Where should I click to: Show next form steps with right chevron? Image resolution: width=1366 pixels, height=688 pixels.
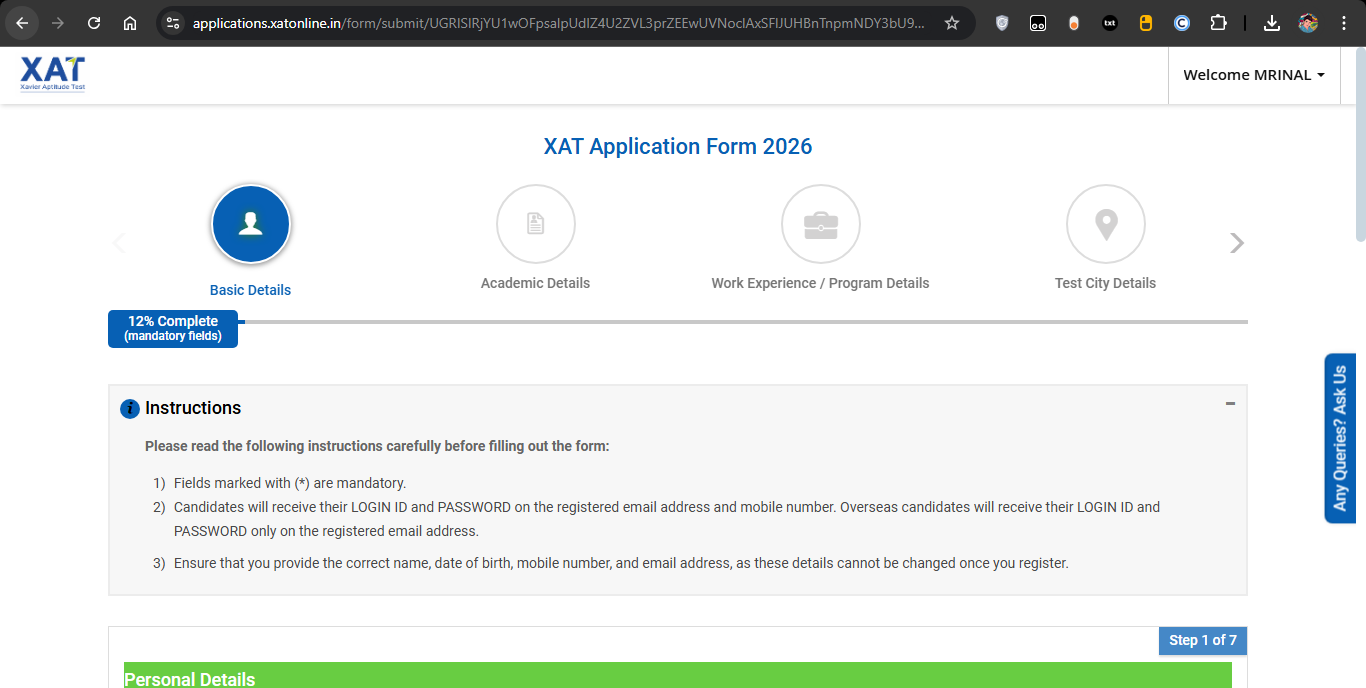click(x=1237, y=243)
